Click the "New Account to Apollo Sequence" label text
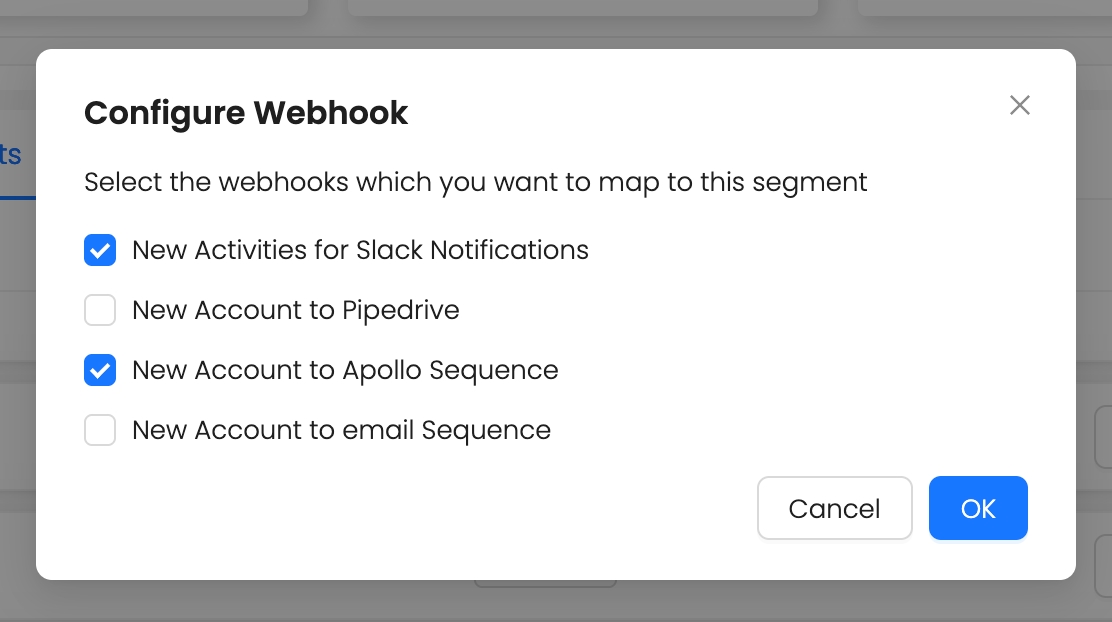 point(345,371)
